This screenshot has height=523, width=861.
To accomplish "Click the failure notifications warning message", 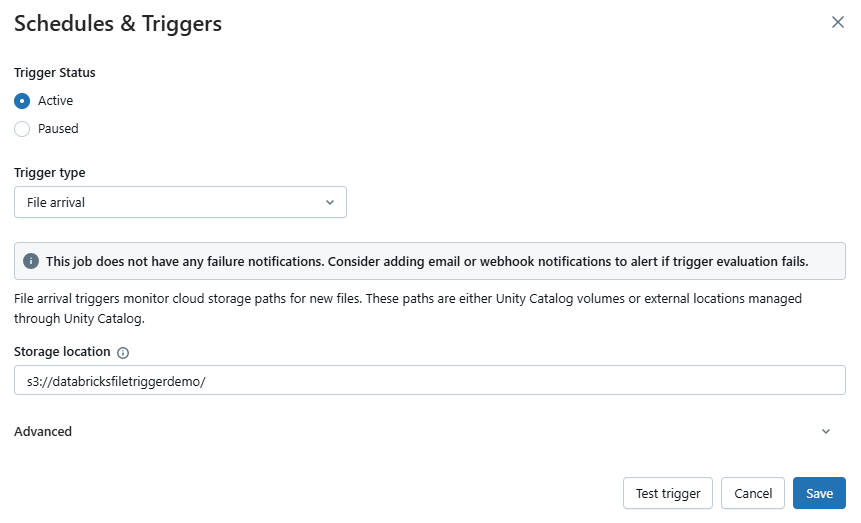I will [427, 262].
